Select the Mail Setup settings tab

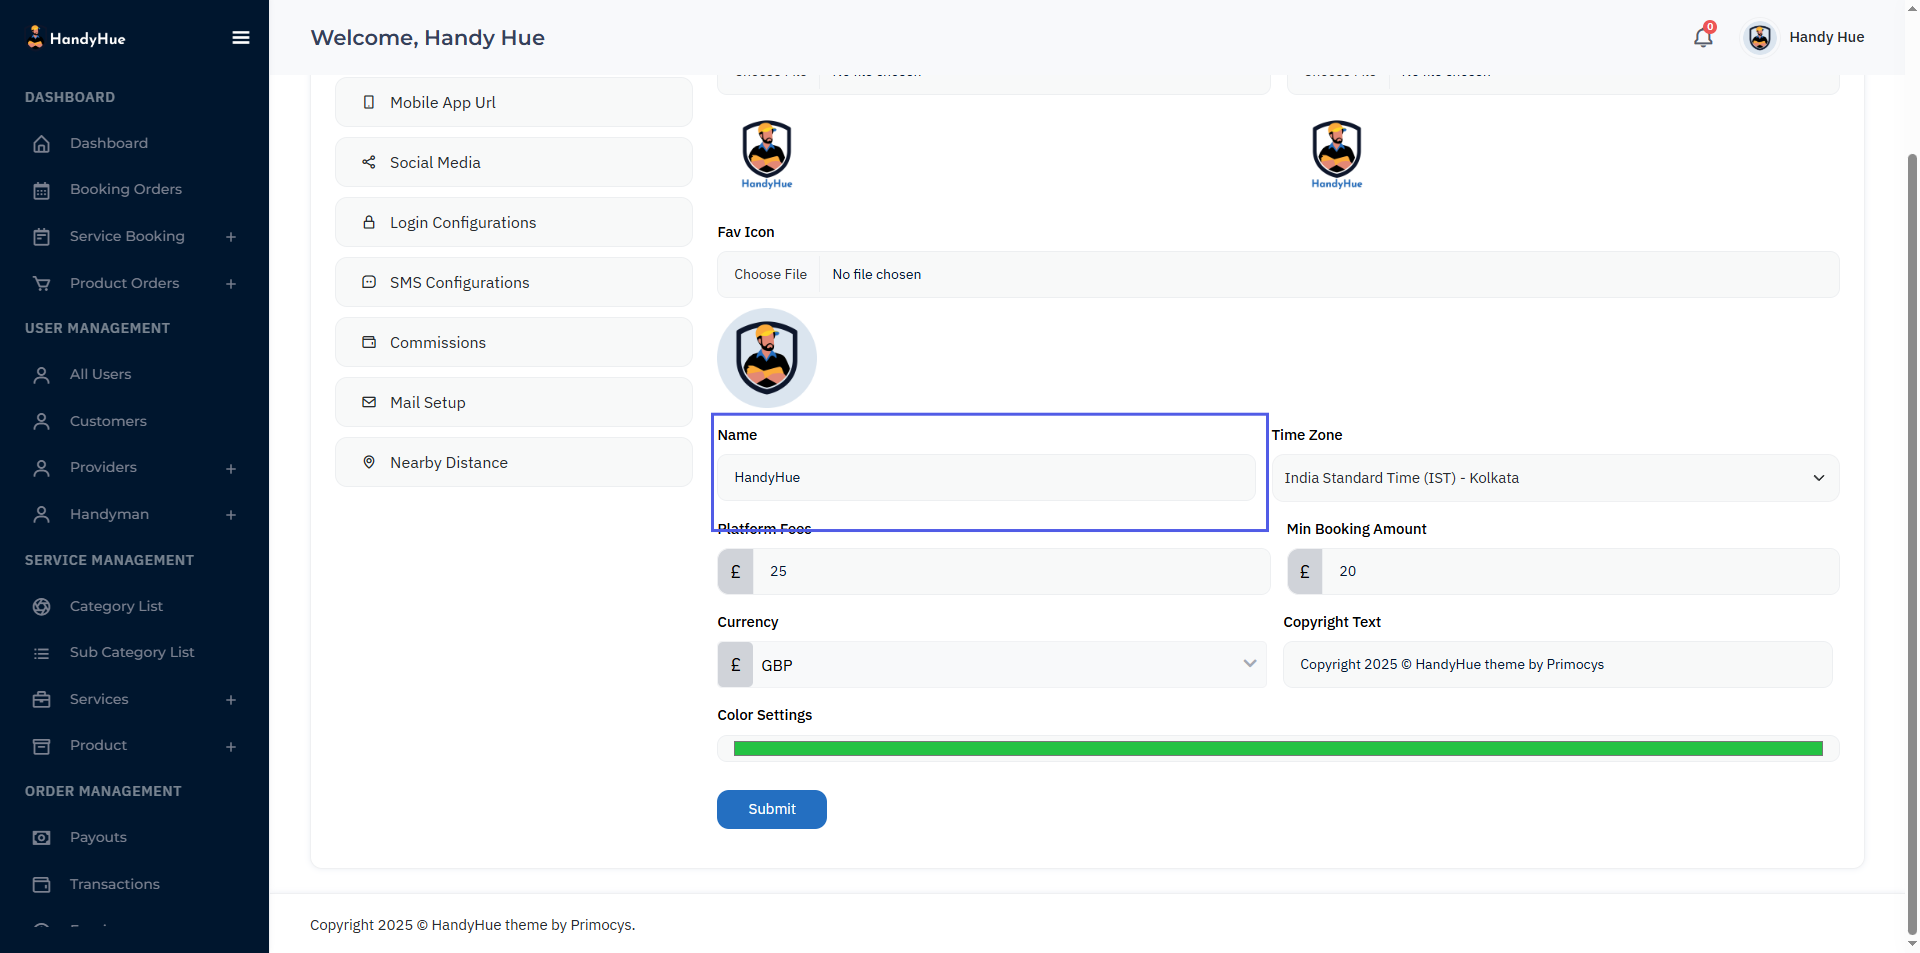coord(514,402)
